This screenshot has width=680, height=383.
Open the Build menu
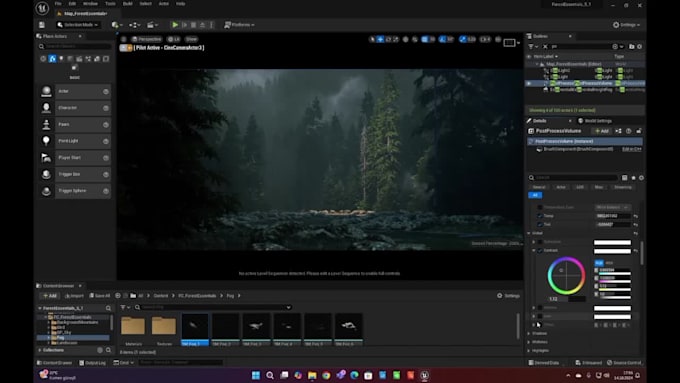pos(128,3)
